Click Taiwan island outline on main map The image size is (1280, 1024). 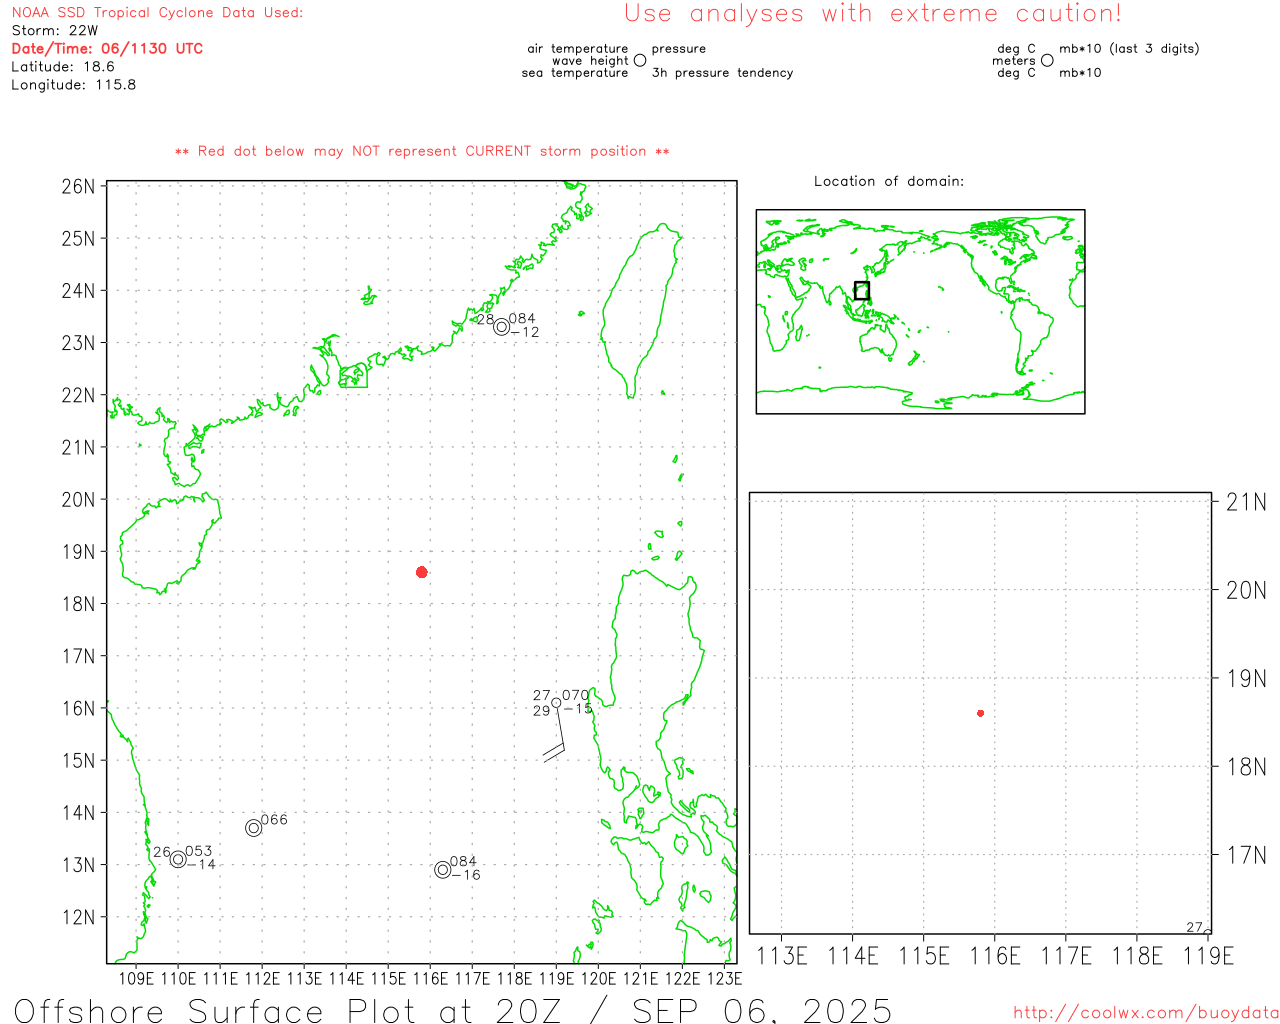pyautogui.click(x=641, y=311)
